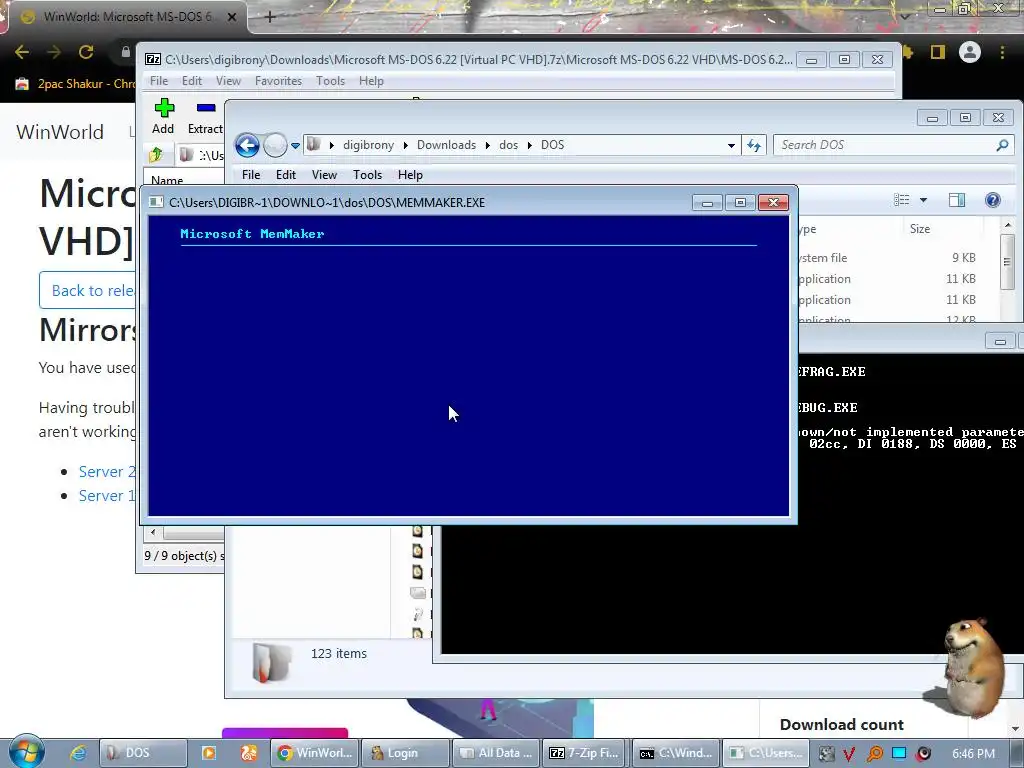Click the Explorer back arrow button

click(248, 145)
